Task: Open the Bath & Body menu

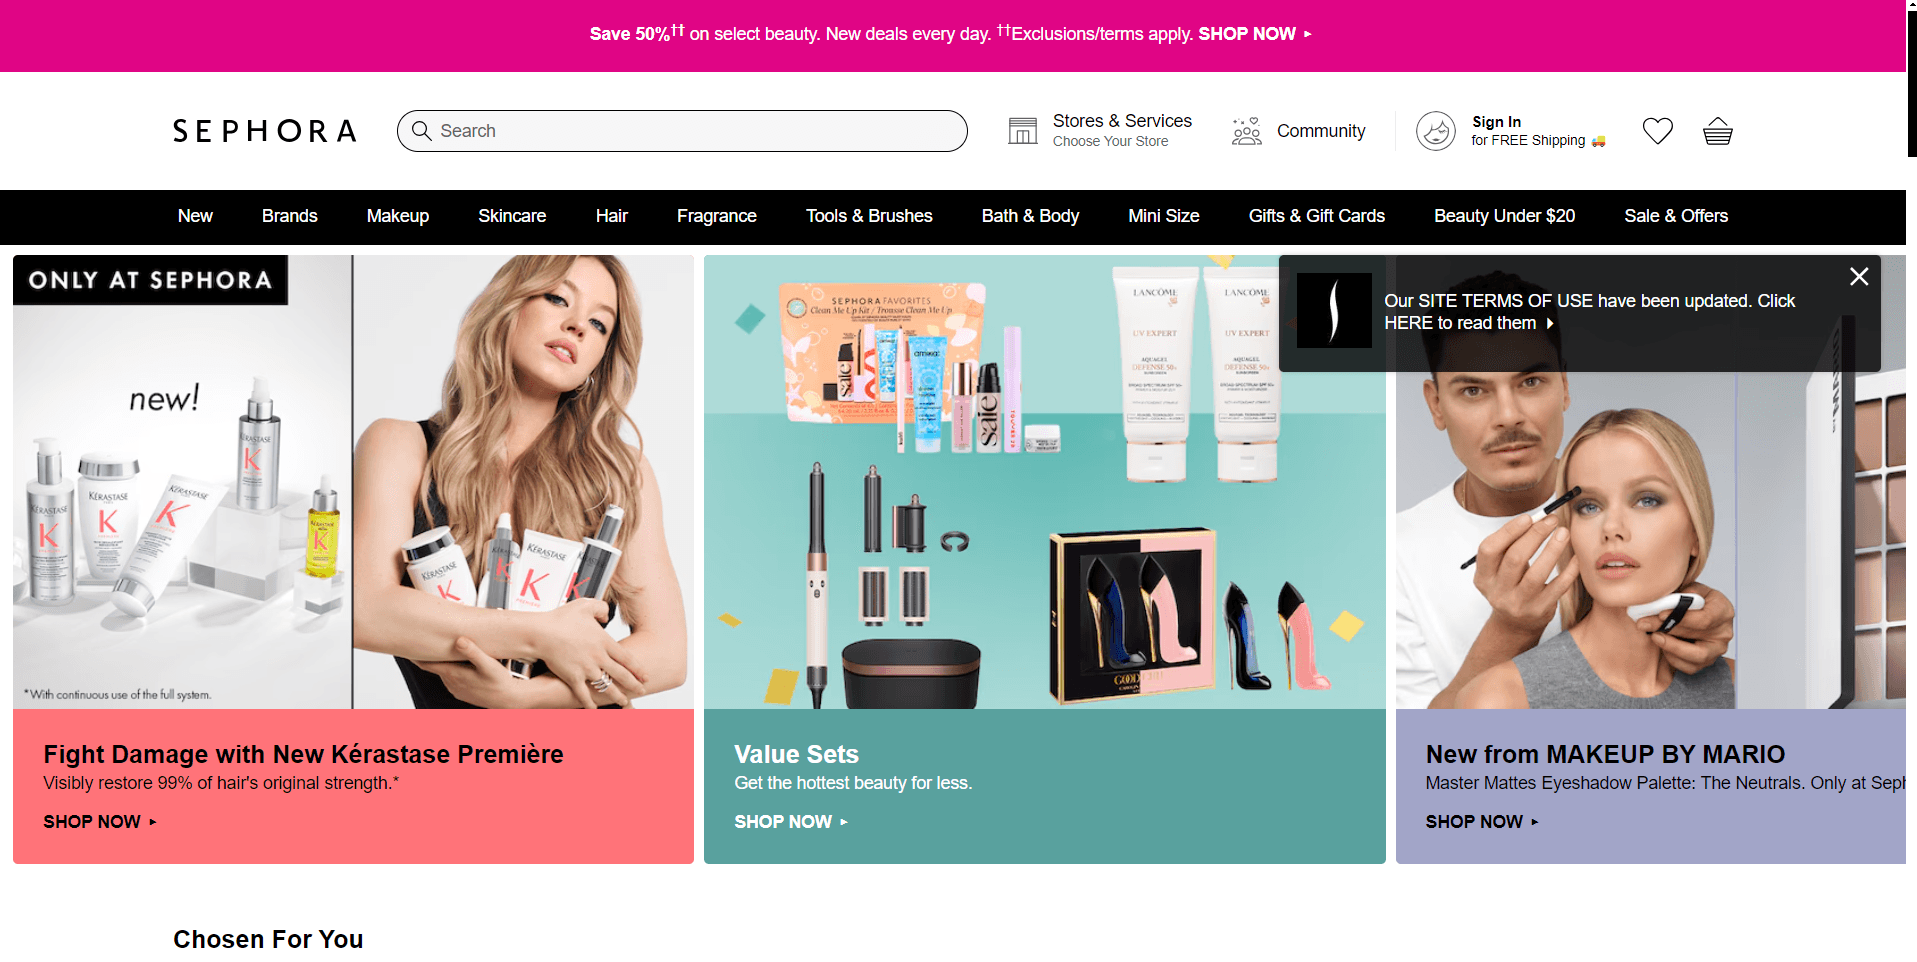Action: pos(1030,216)
